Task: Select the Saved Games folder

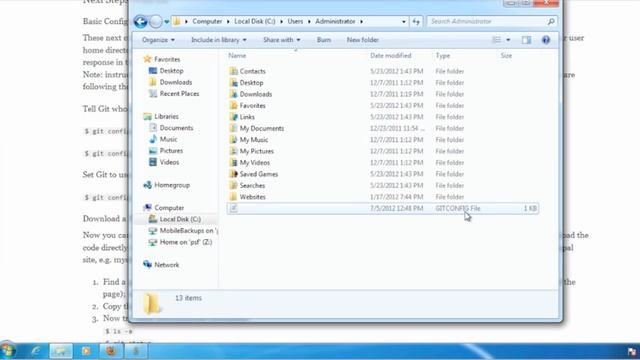Action: click(x=258, y=174)
